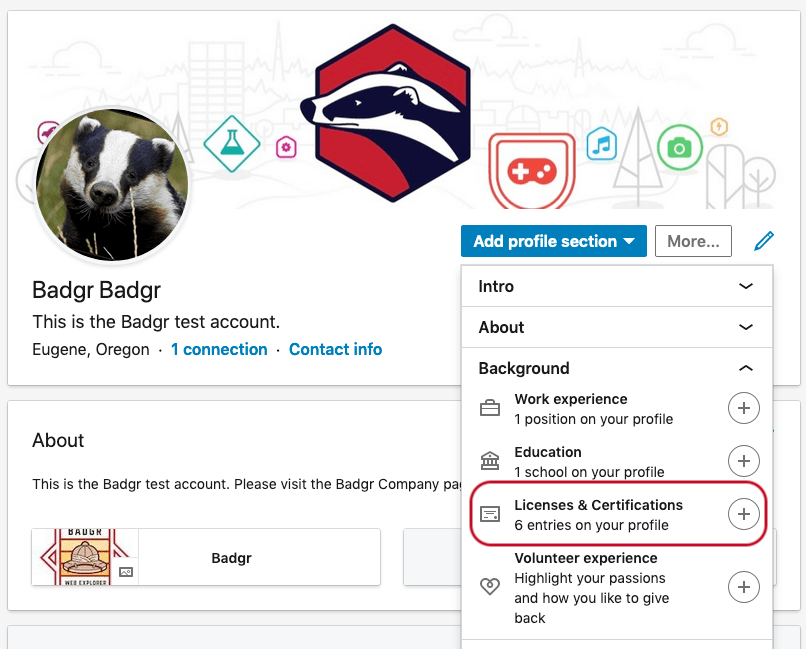806x649 pixels.
Task: Select About in the profile section menu
Action: coord(500,327)
